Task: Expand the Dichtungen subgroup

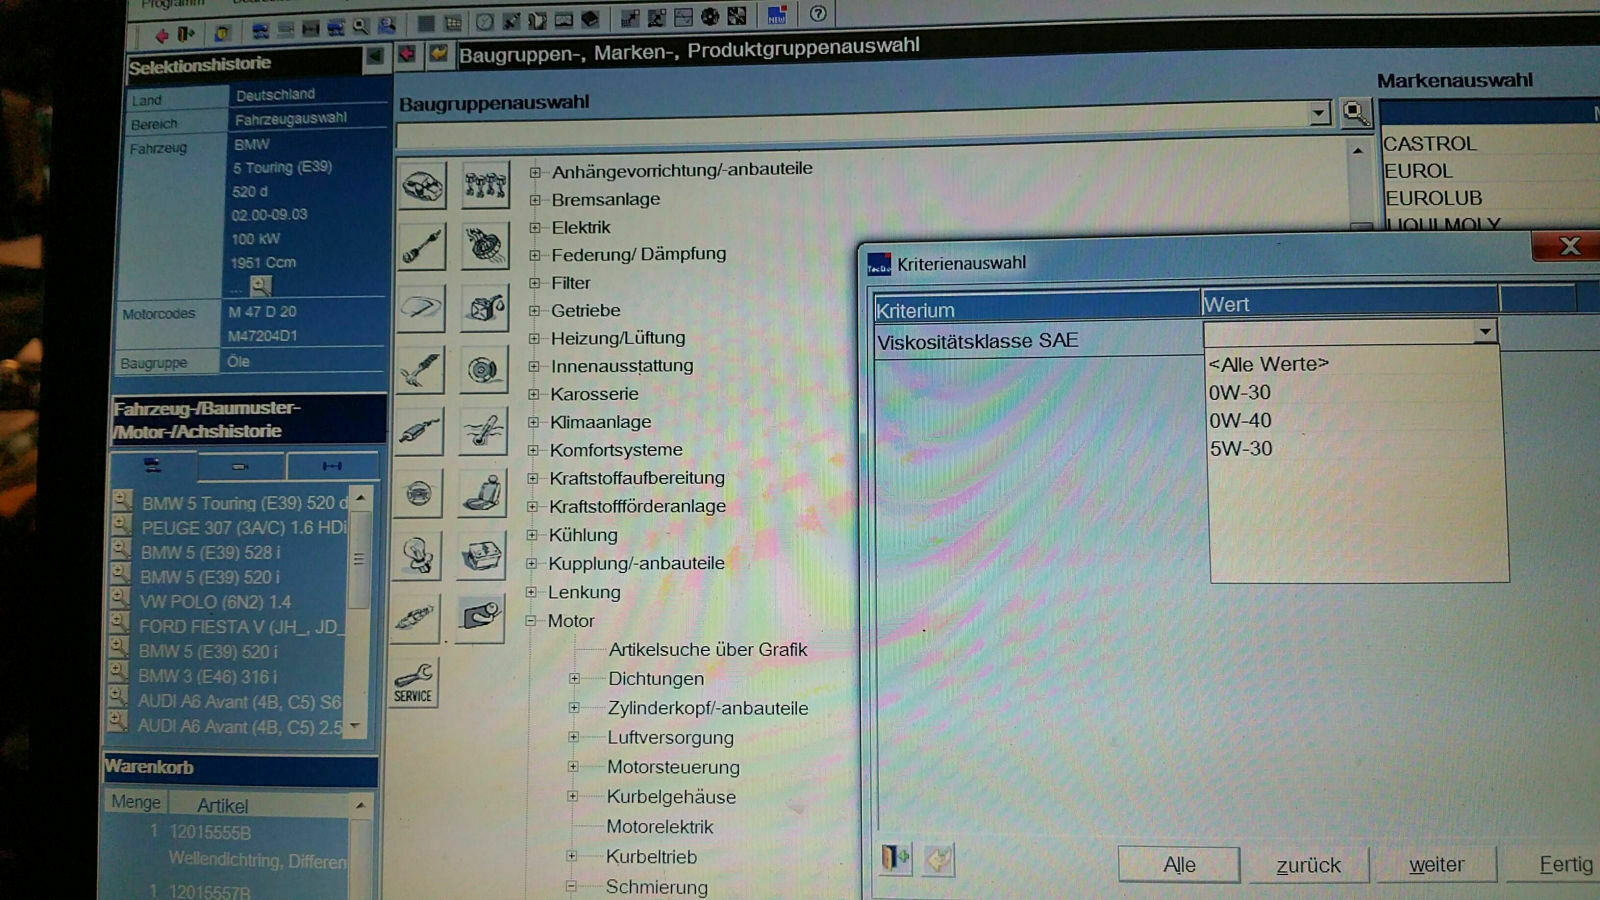Action: click(574, 679)
